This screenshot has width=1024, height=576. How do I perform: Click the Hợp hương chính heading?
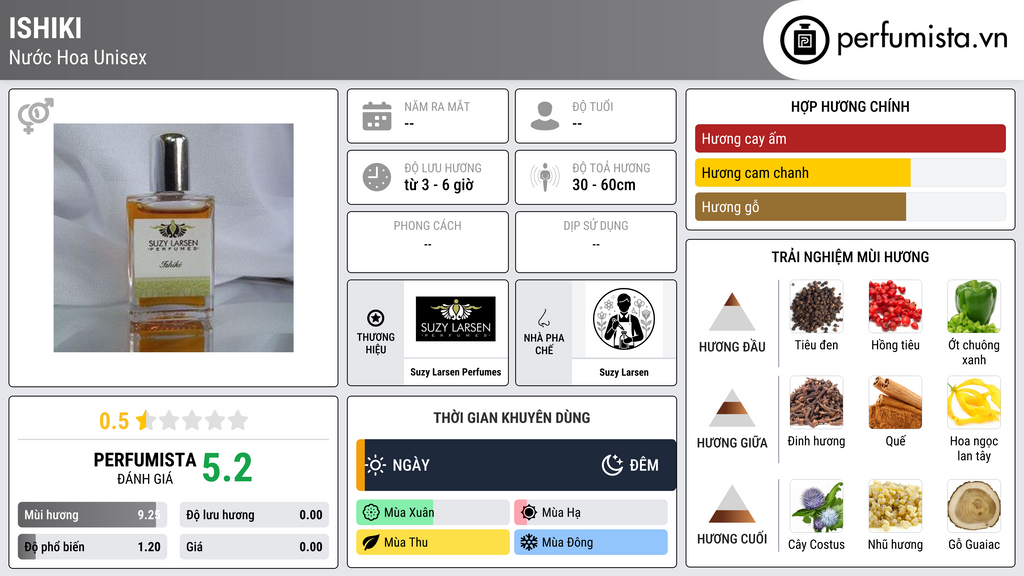click(850, 106)
